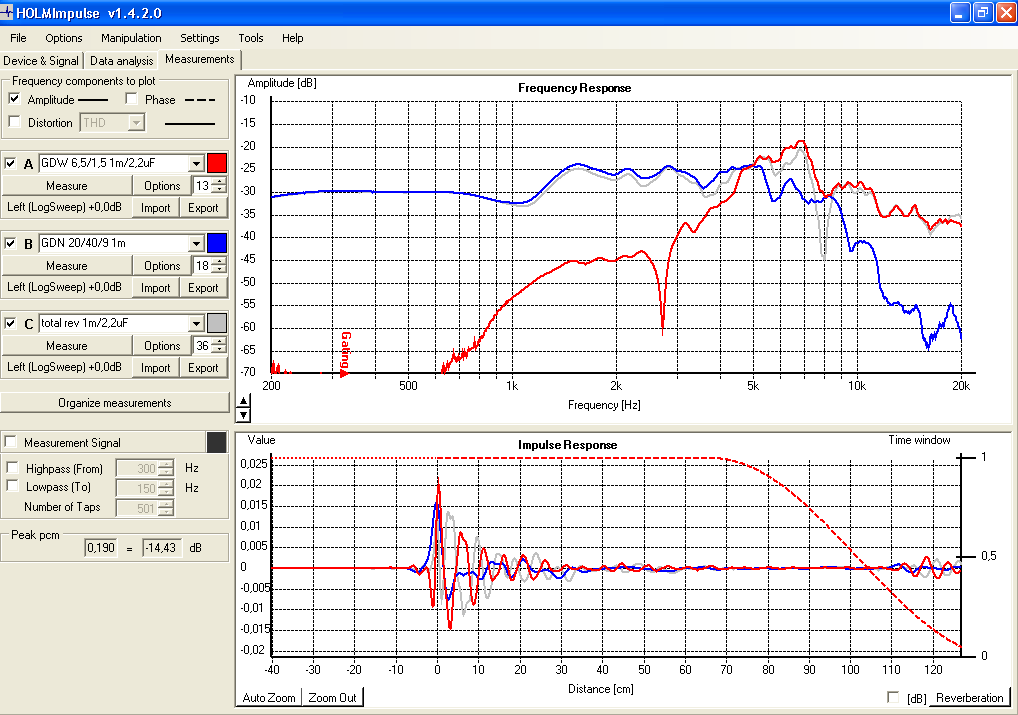Open the total rev 1m/2,2uF dropdown
This screenshot has width=1018, height=715.
(197, 323)
